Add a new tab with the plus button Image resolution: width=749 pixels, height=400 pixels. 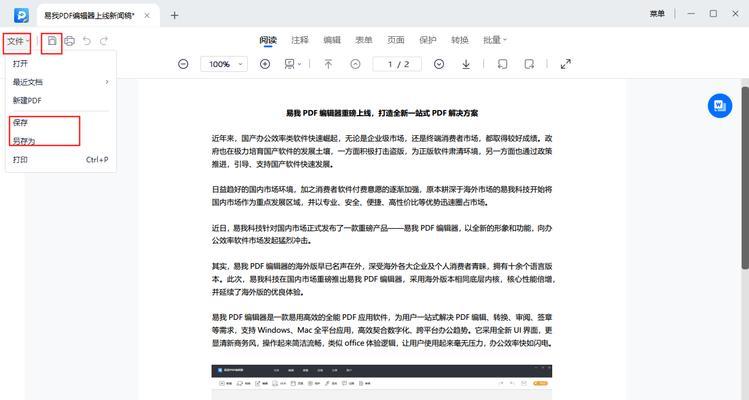[x=174, y=15]
